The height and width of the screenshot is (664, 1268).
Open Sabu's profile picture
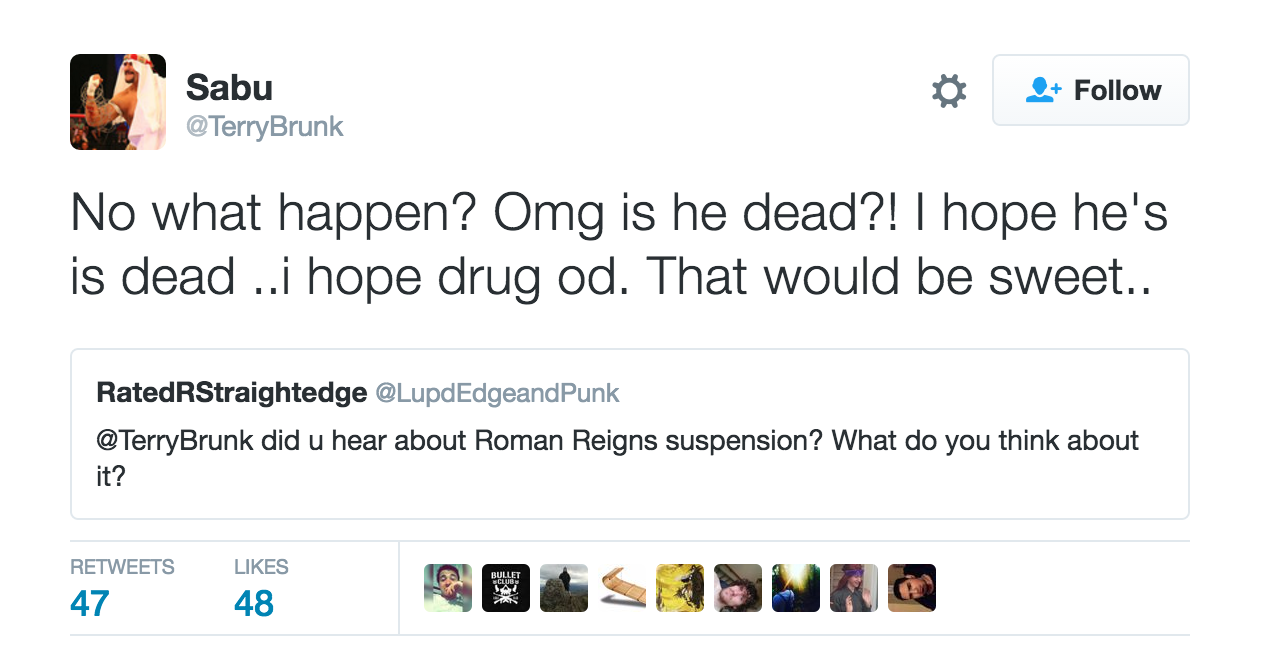pyautogui.click(x=118, y=102)
